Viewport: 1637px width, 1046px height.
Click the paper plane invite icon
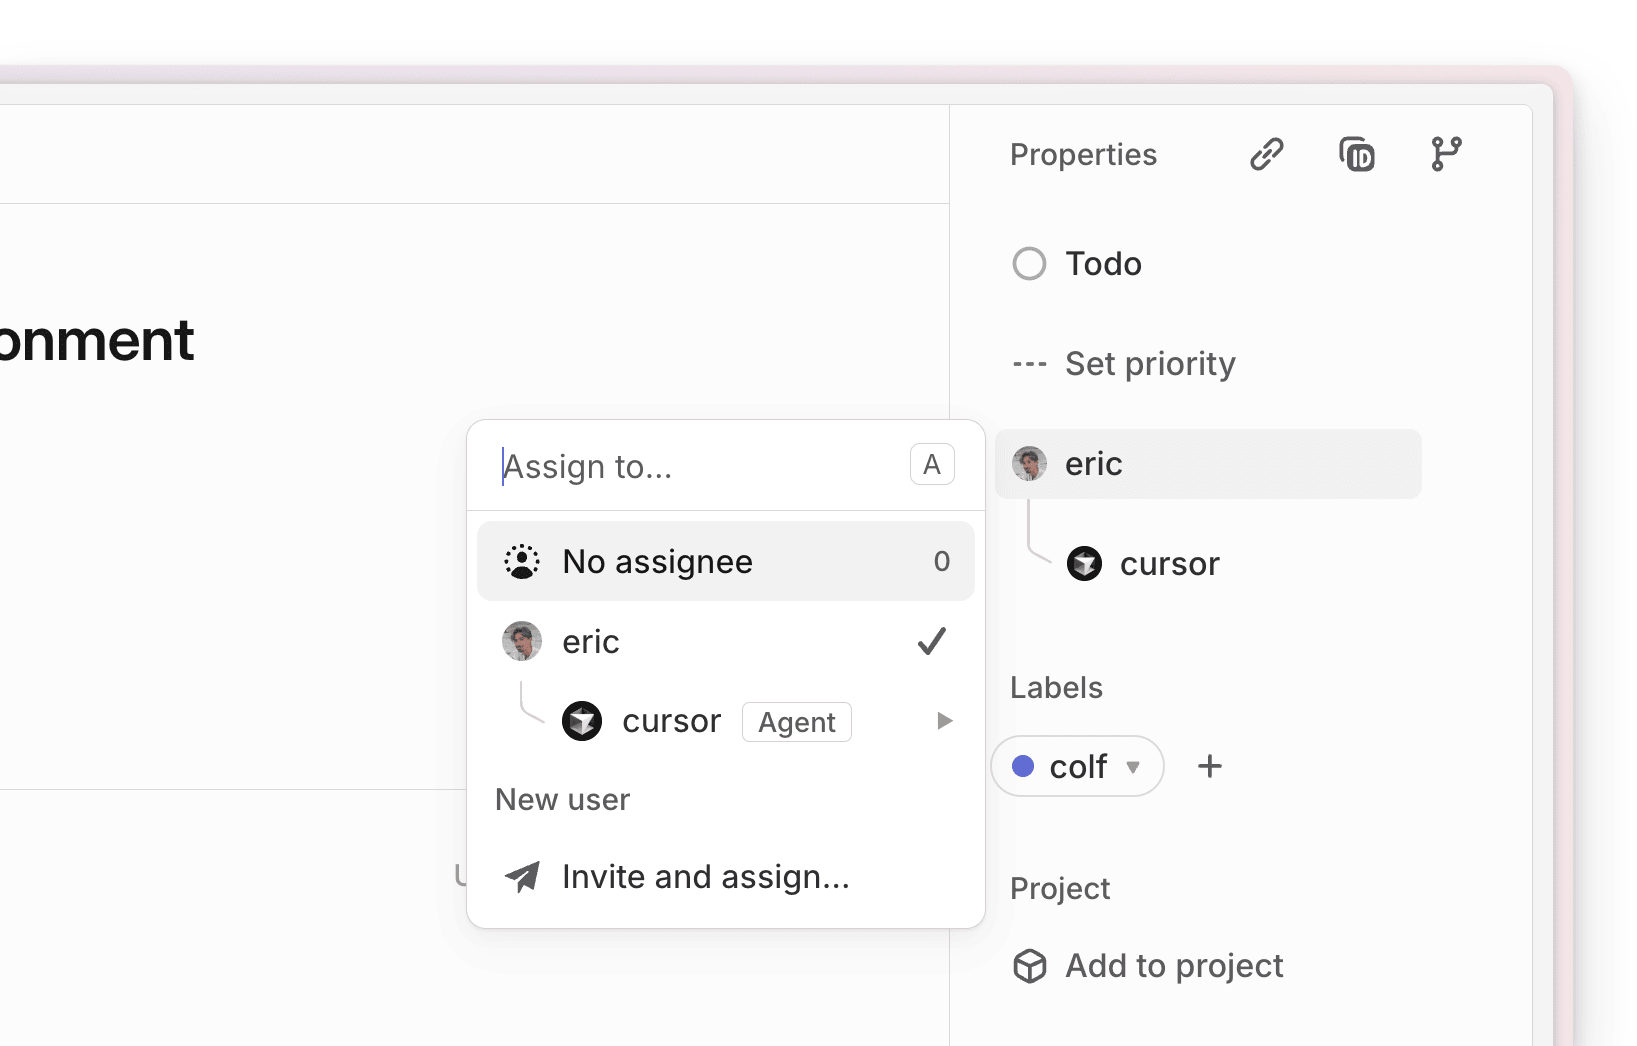[522, 876]
